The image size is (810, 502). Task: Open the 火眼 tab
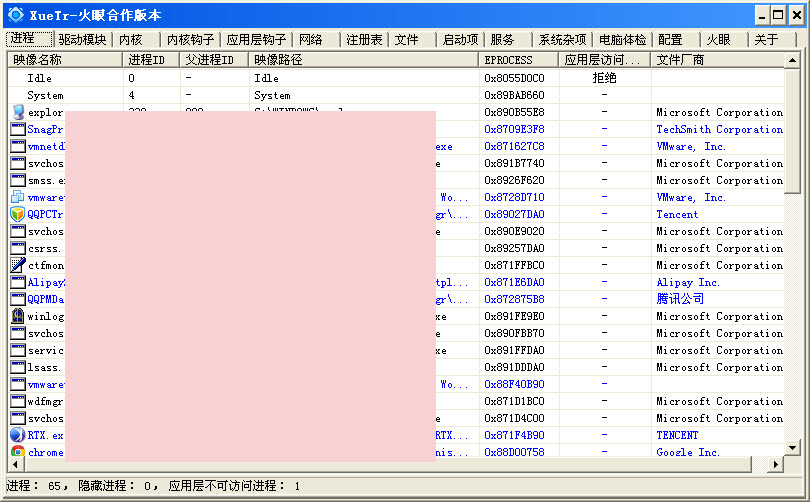point(725,39)
